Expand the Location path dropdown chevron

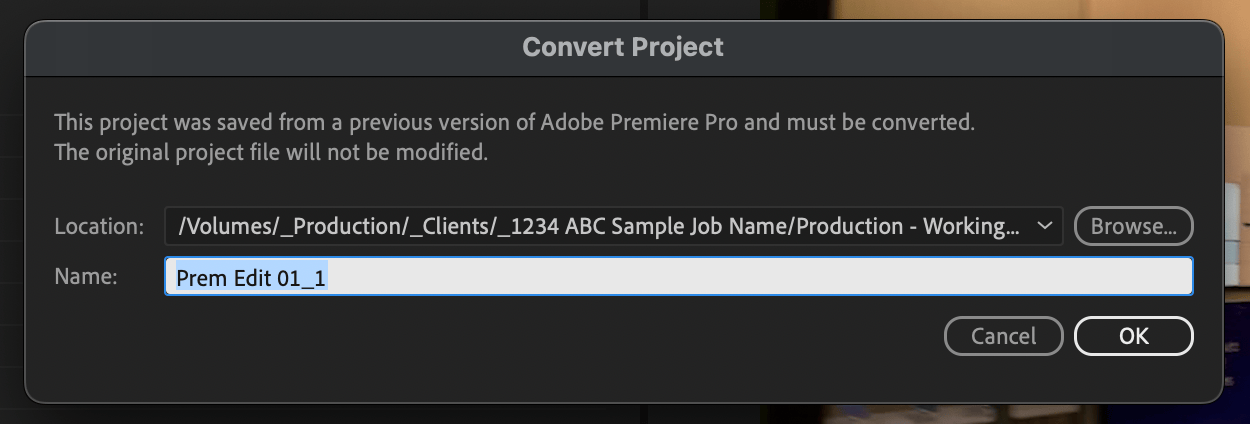point(1045,226)
